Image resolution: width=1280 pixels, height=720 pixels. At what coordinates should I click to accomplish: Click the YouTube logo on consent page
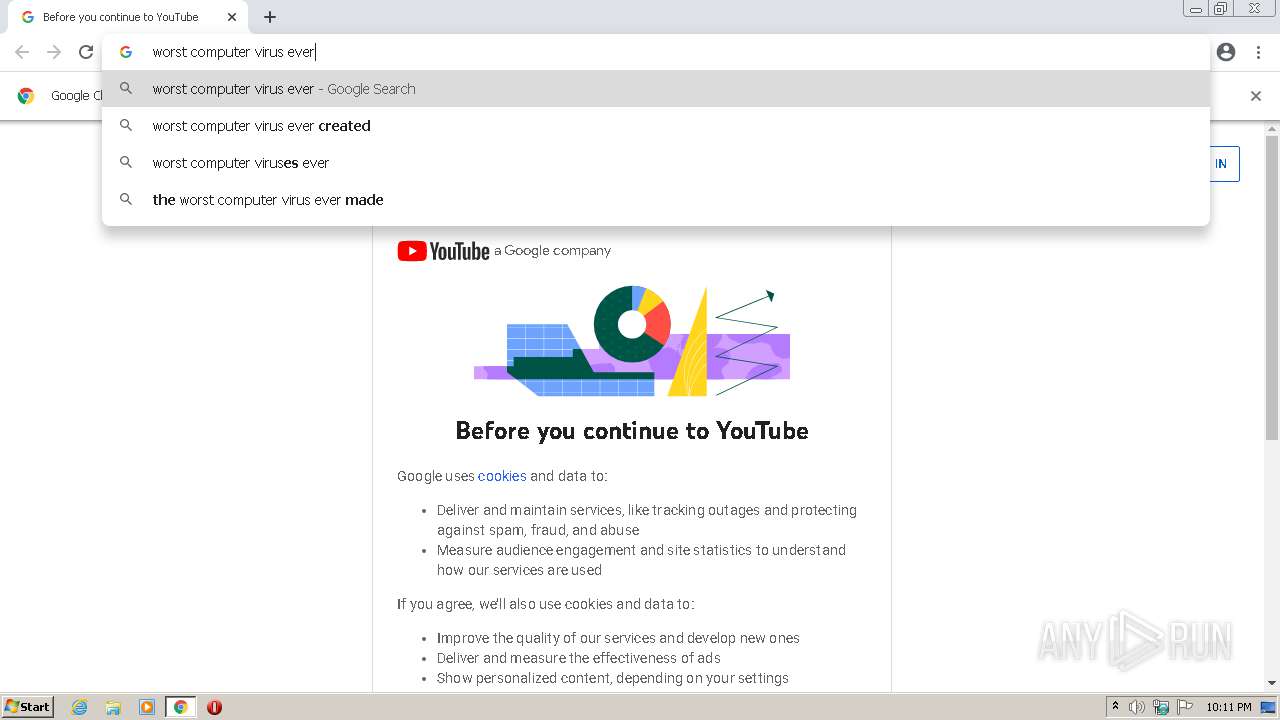(443, 251)
